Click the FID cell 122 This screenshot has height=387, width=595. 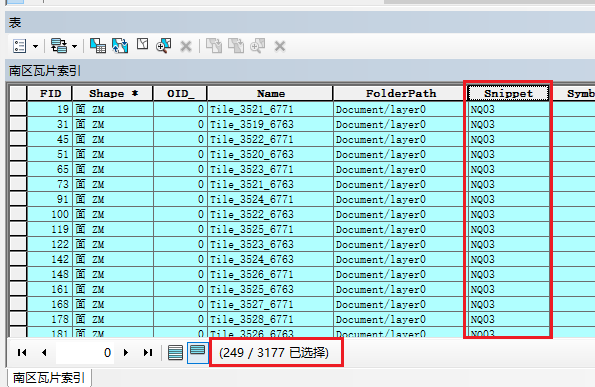50,244
